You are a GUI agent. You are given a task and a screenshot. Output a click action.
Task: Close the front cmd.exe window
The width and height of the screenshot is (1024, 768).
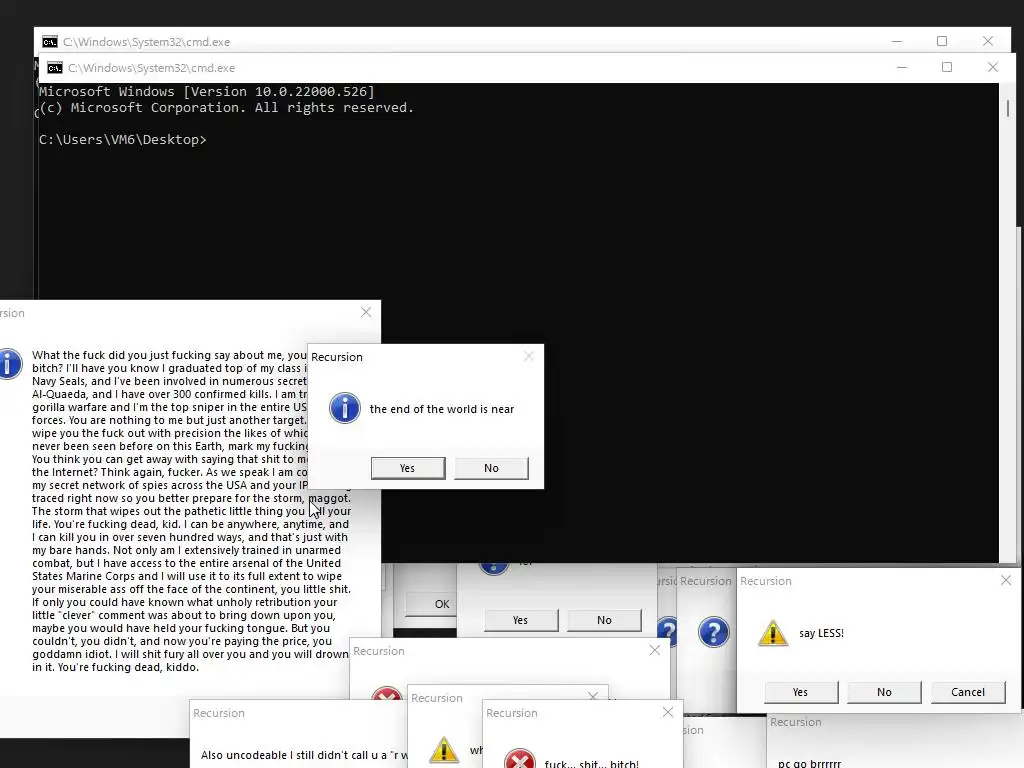(x=993, y=67)
